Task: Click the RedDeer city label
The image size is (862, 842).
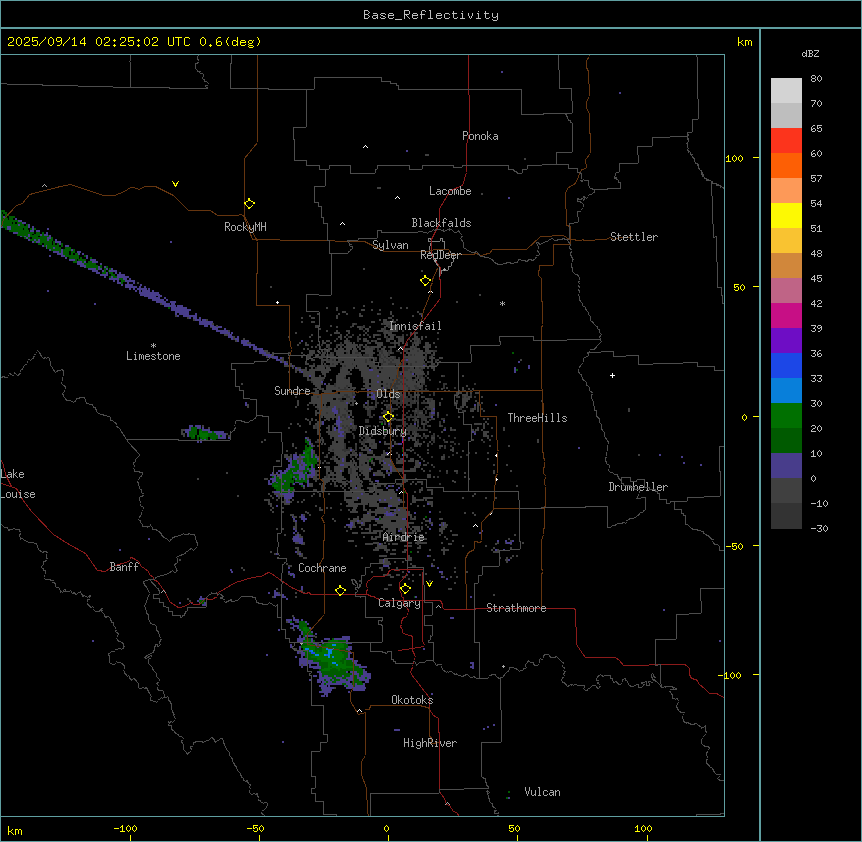Action: click(x=440, y=255)
